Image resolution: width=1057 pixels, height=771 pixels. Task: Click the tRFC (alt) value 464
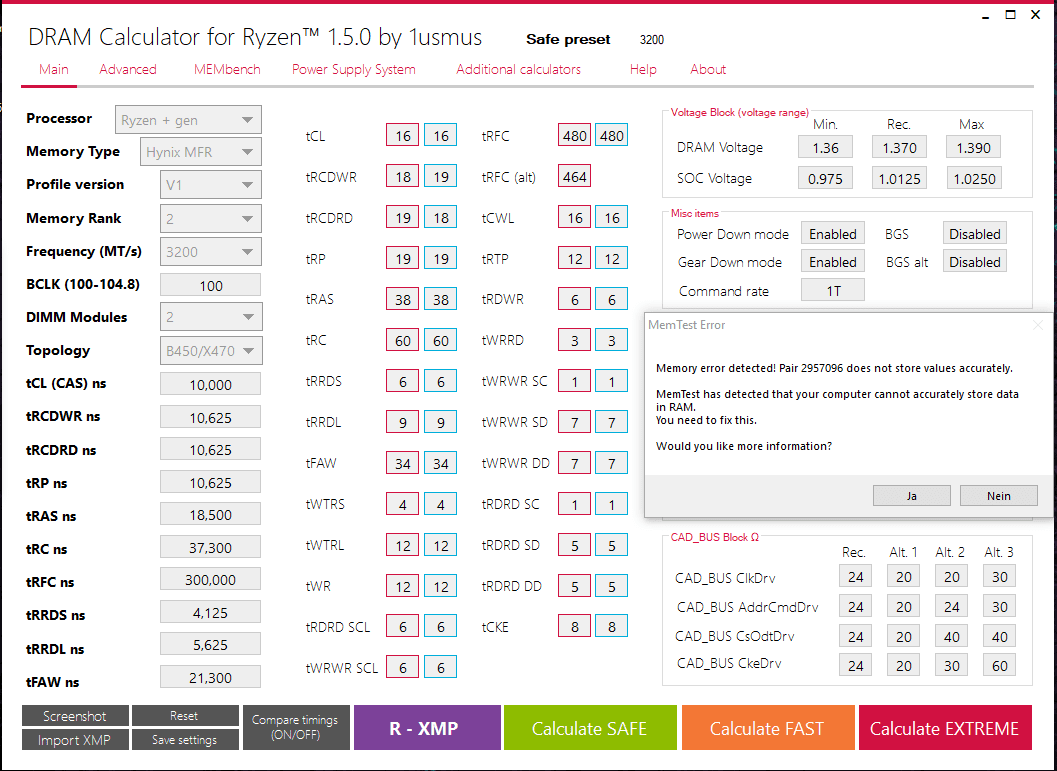coord(574,177)
